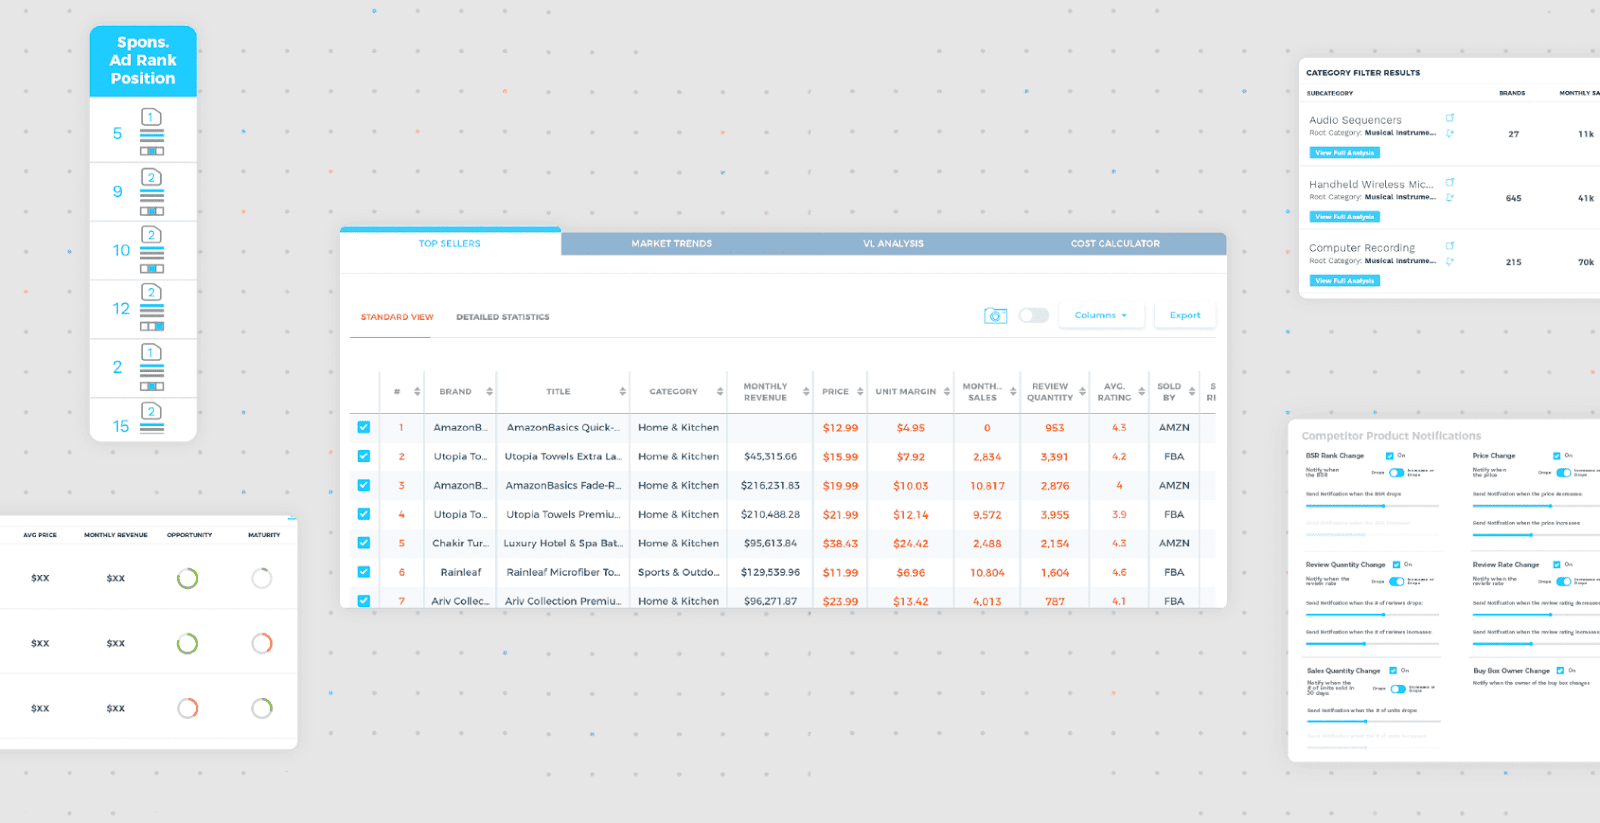Select the Detailed Statistics sub-tab

point(503,317)
